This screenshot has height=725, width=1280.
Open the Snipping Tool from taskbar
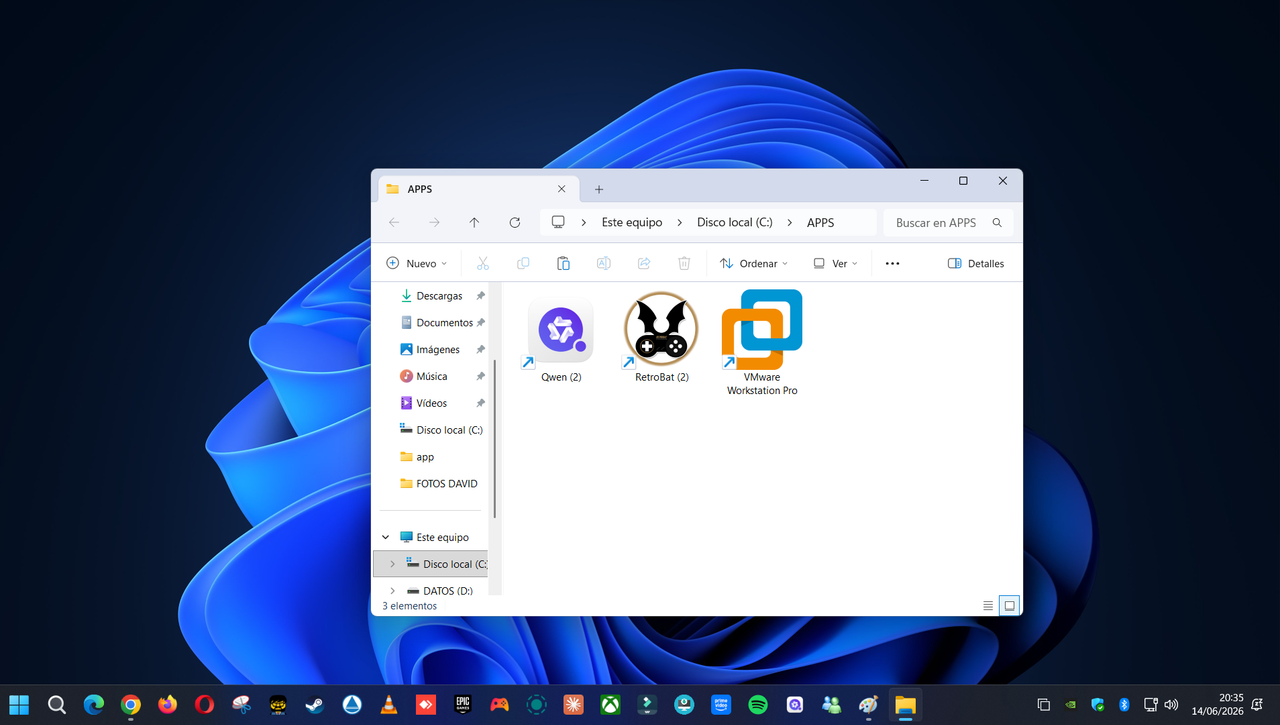[241, 704]
